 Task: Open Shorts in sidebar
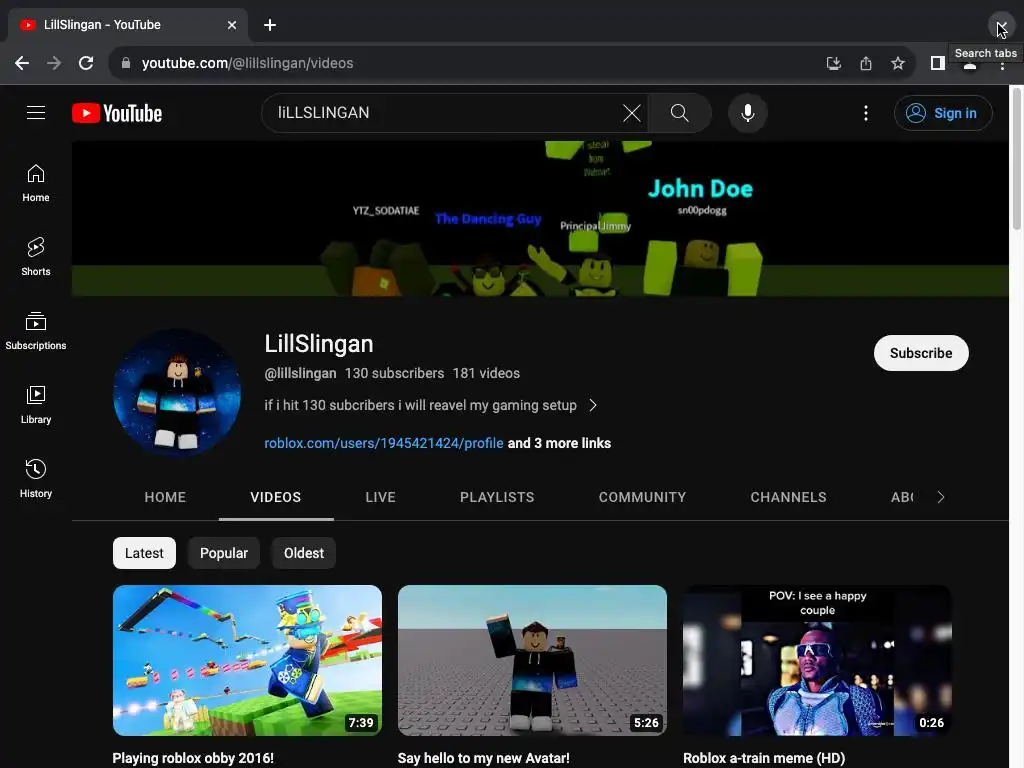point(36,257)
